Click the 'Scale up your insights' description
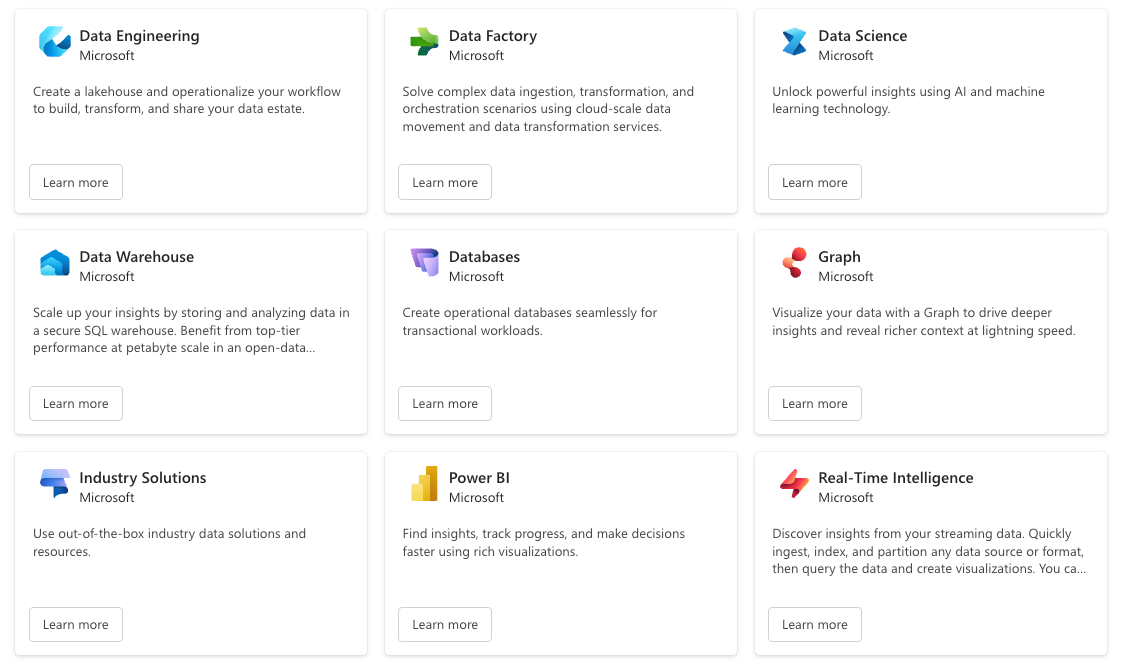Screen dimensions: 1121x669 click(x=191, y=330)
